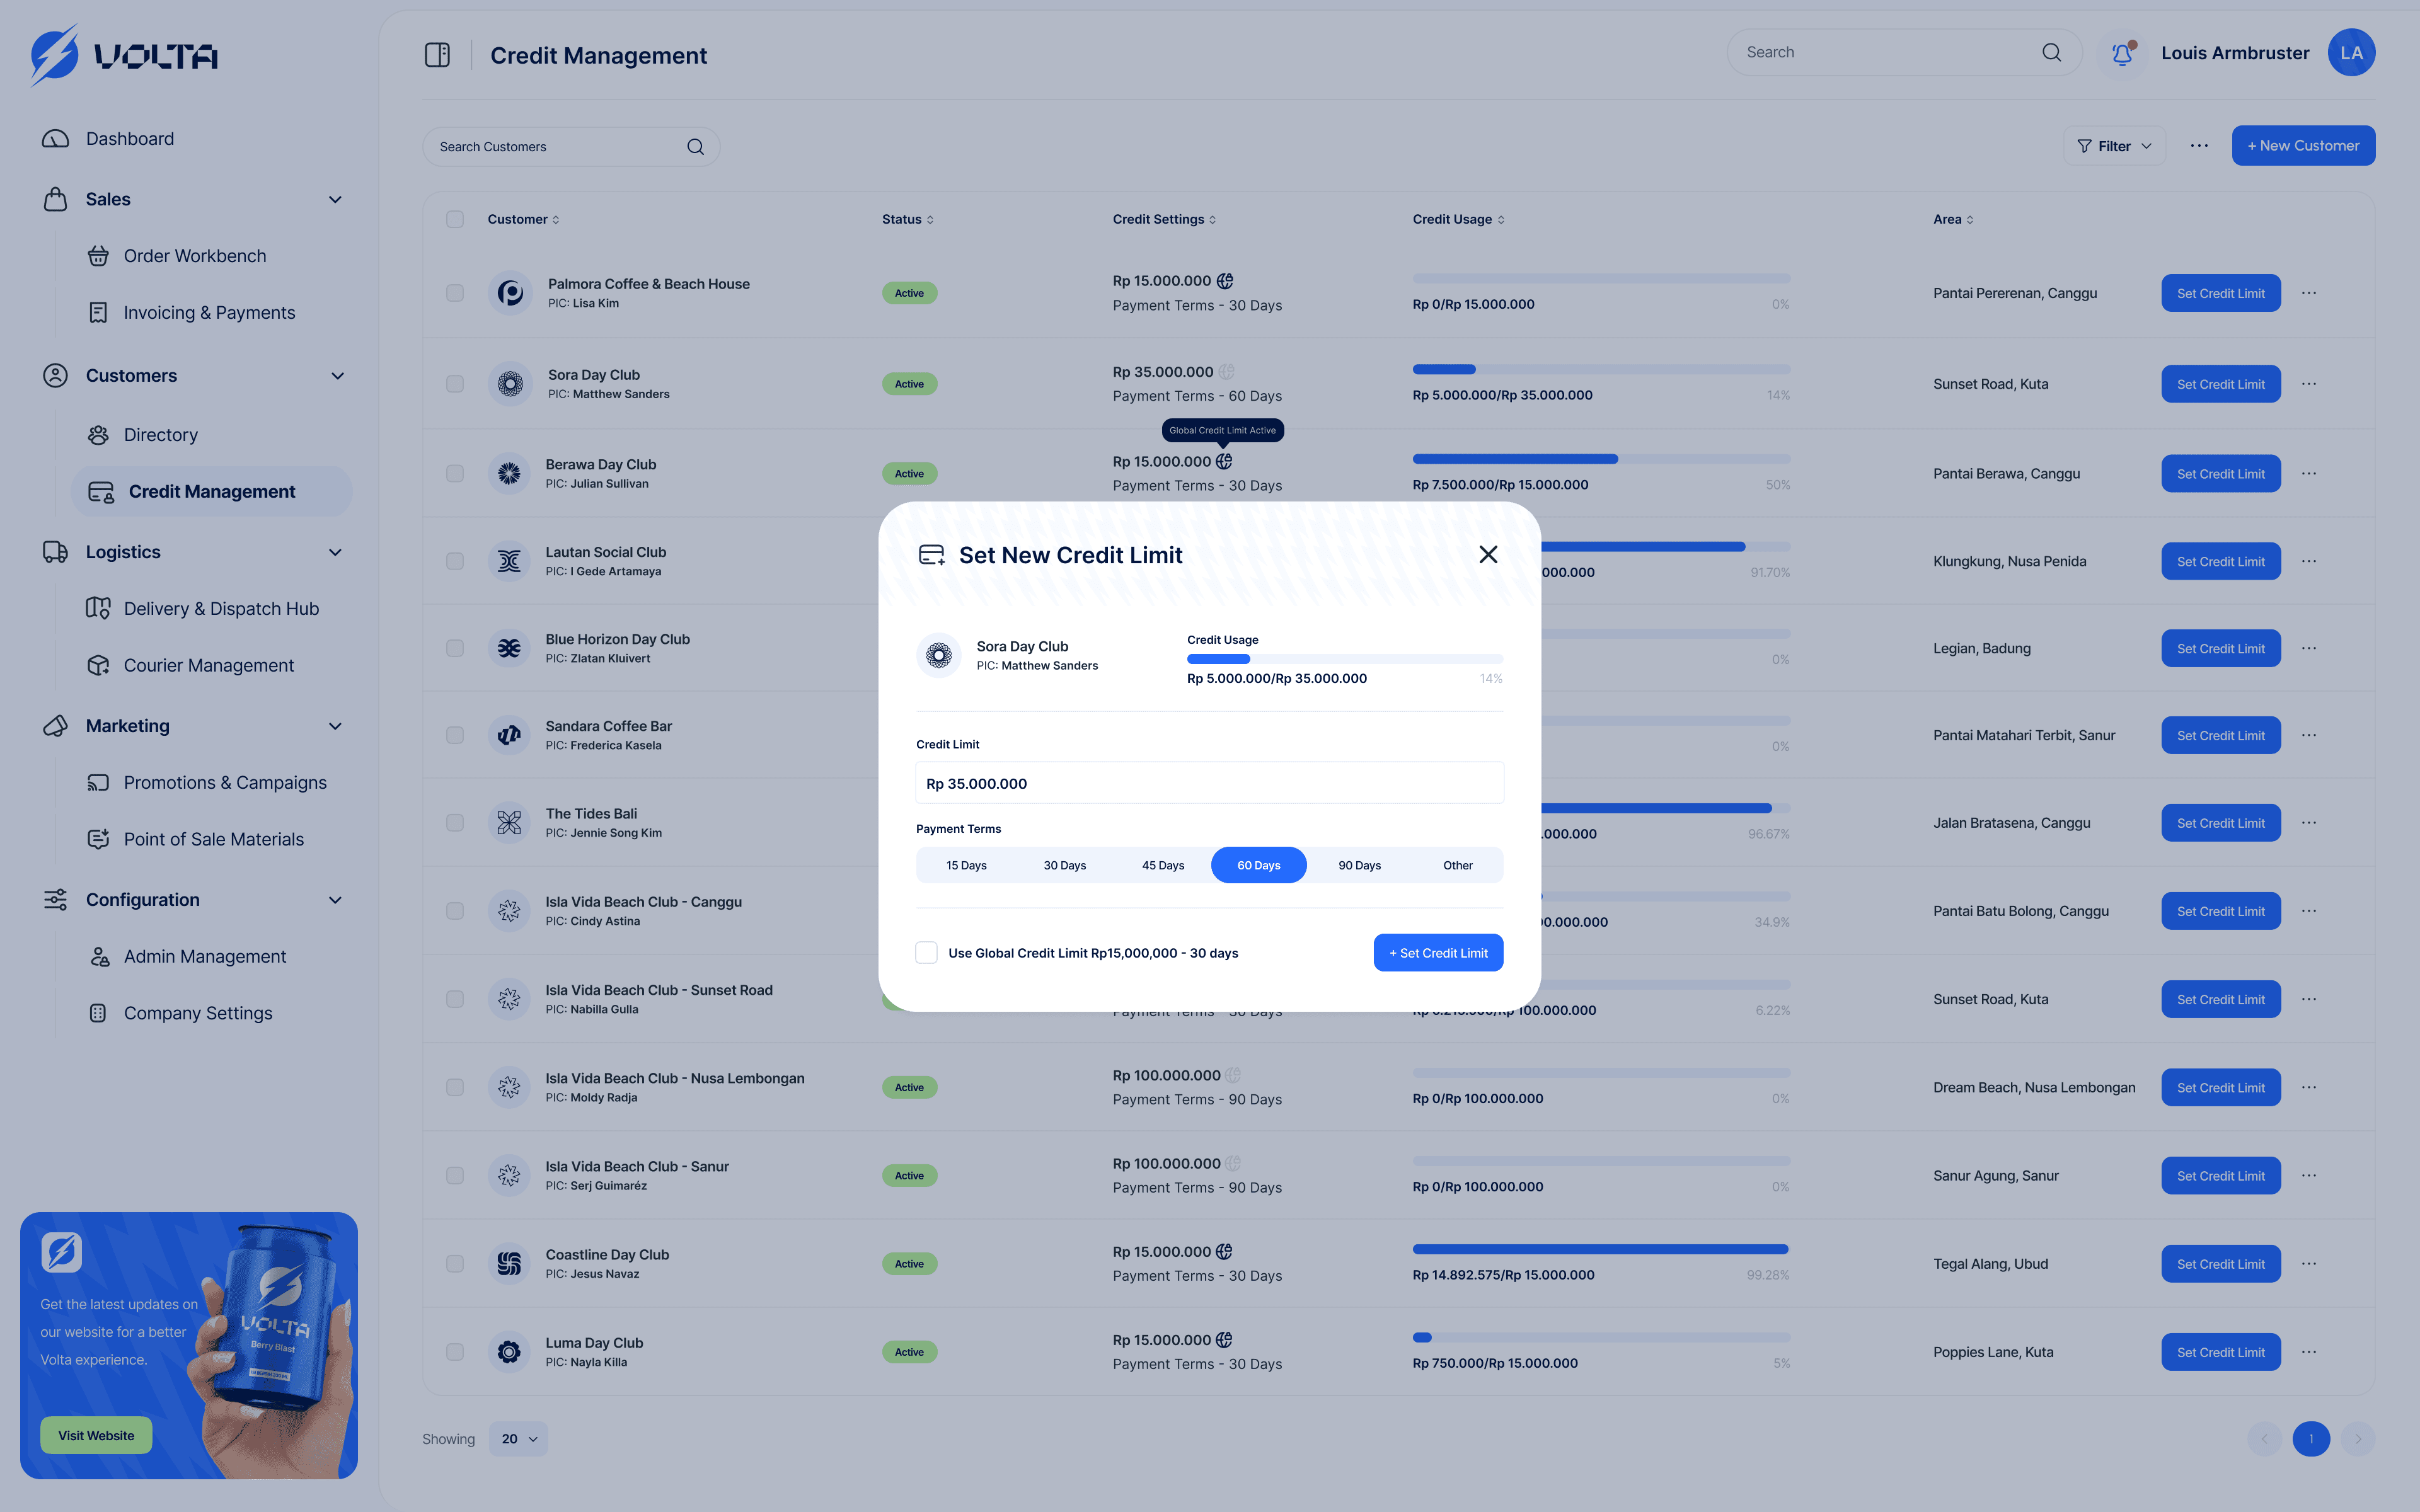Click the Search Customers magnifier icon

pos(696,147)
